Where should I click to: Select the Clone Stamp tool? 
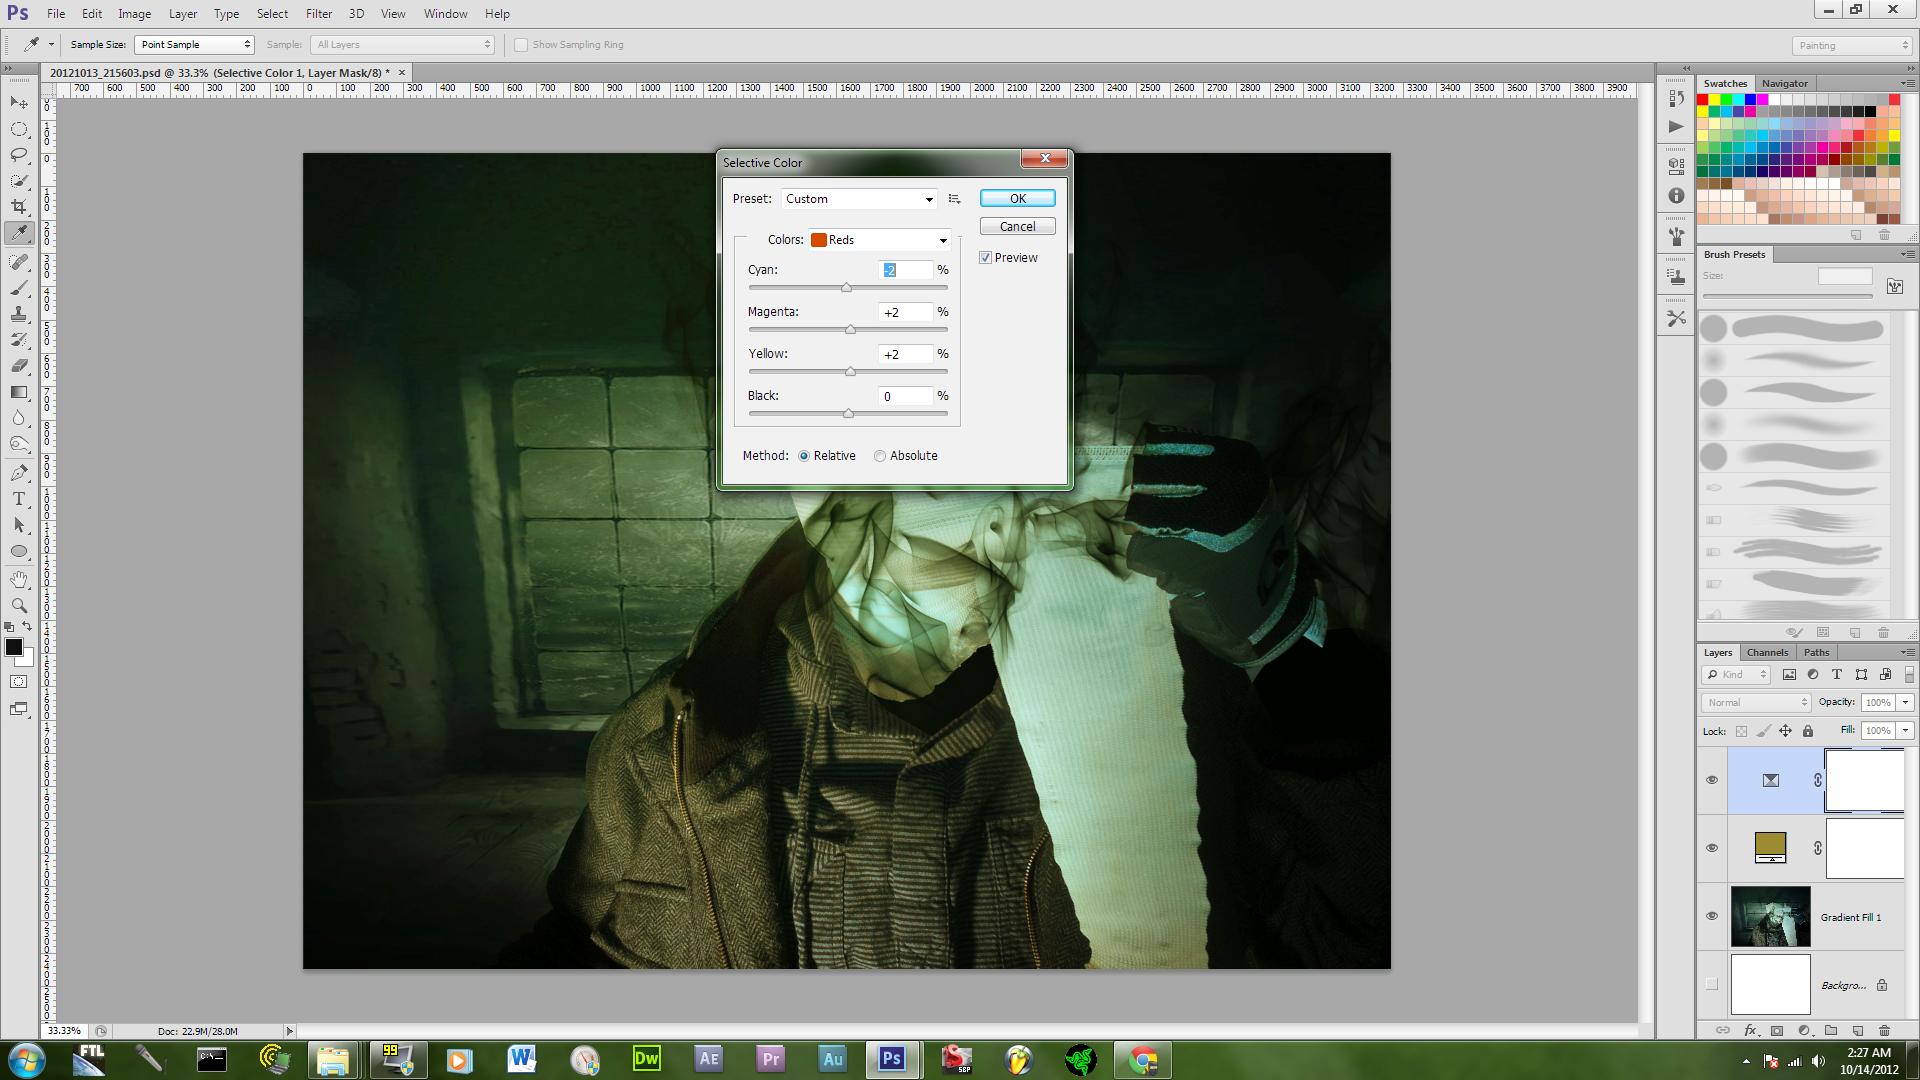point(19,314)
